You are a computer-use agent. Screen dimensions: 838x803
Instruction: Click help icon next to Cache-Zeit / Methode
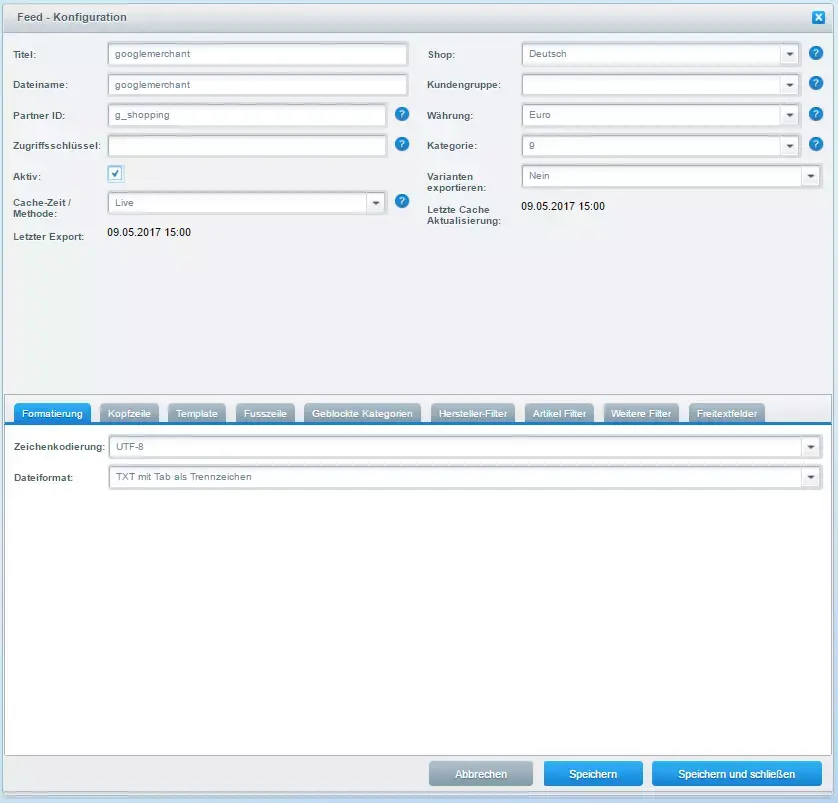click(x=402, y=201)
